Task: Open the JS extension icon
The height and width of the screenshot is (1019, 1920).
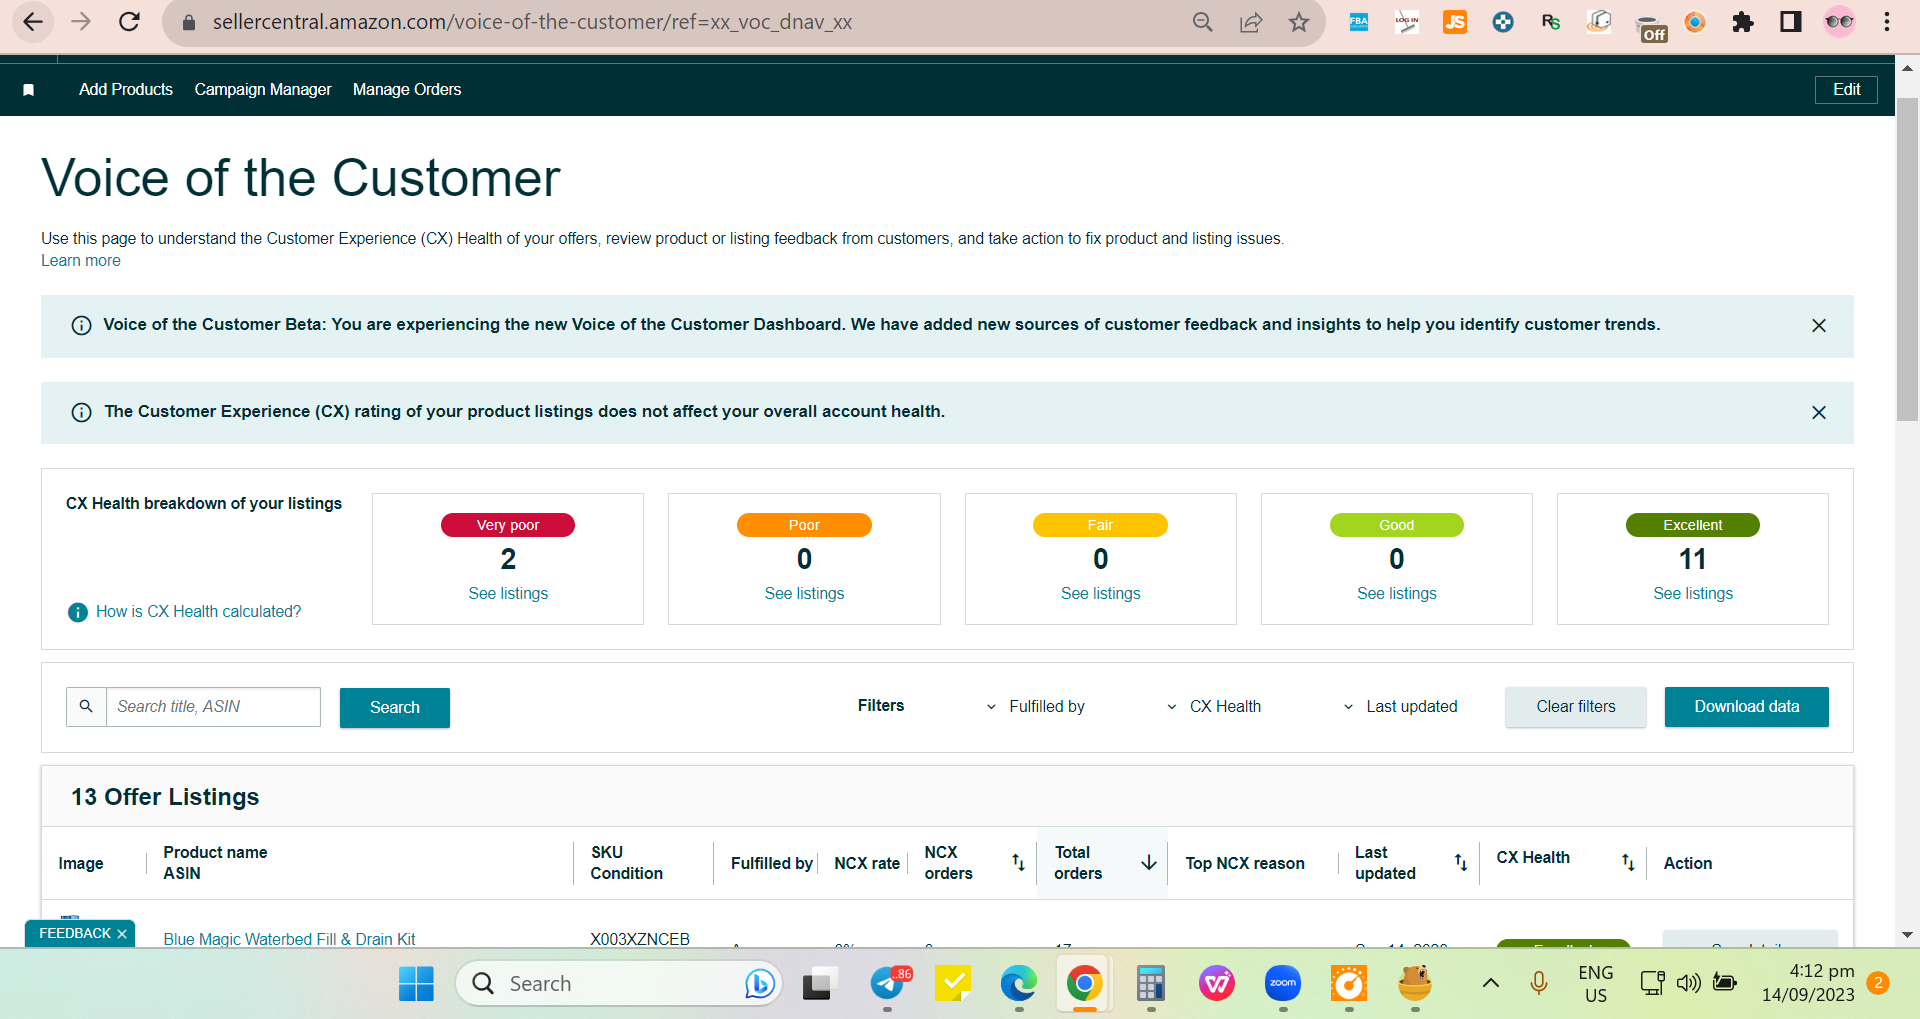Action: coord(1455,22)
